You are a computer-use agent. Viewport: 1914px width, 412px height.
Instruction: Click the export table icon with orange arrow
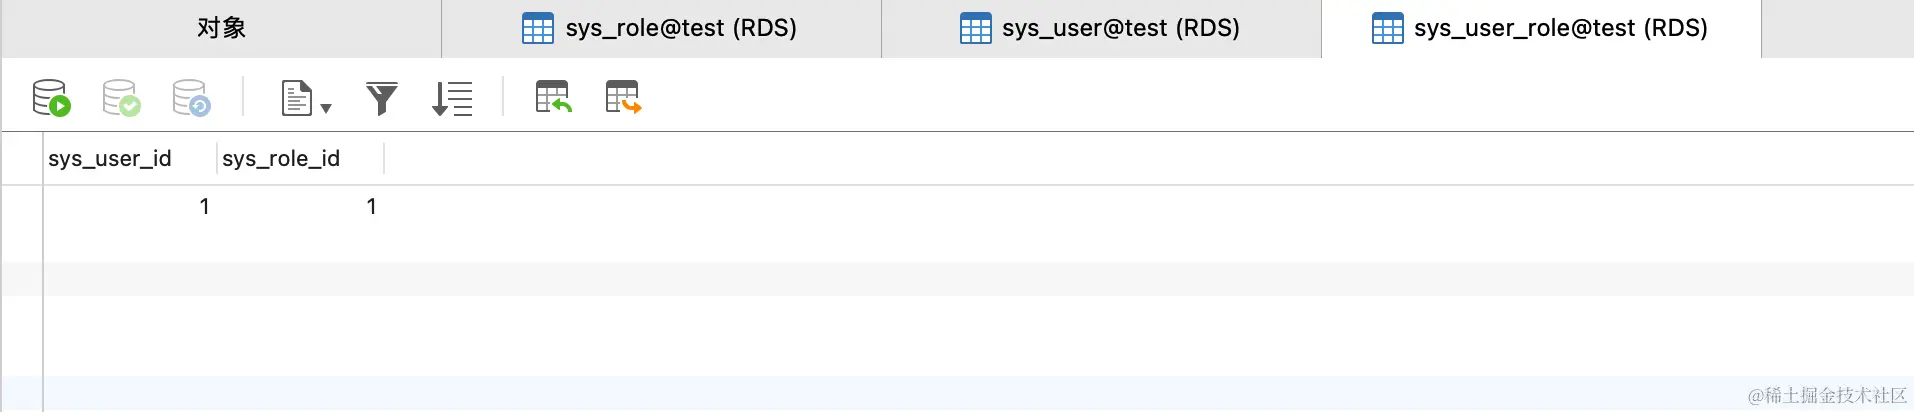(x=623, y=98)
